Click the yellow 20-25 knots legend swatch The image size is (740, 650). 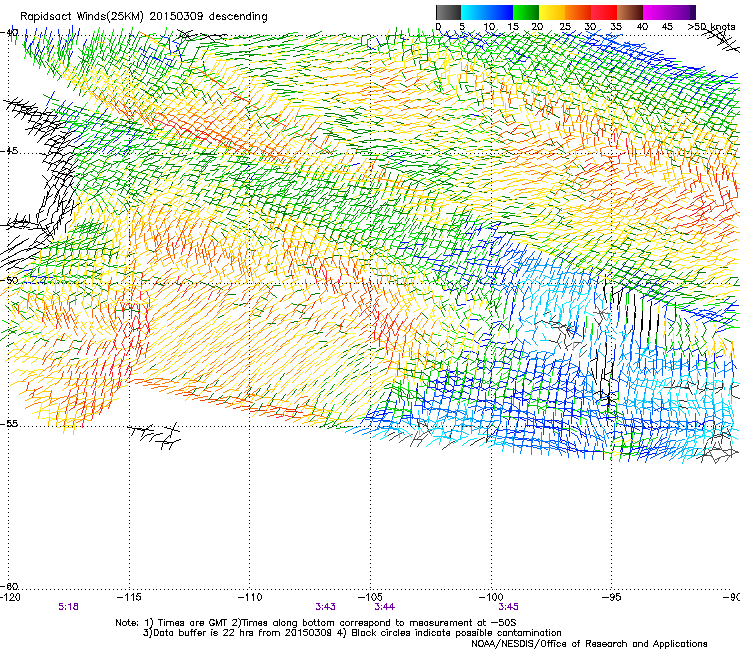pos(552,12)
